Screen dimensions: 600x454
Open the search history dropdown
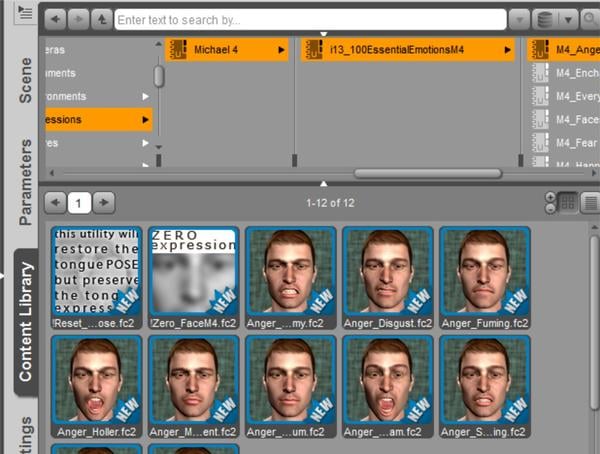pyautogui.click(x=519, y=20)
